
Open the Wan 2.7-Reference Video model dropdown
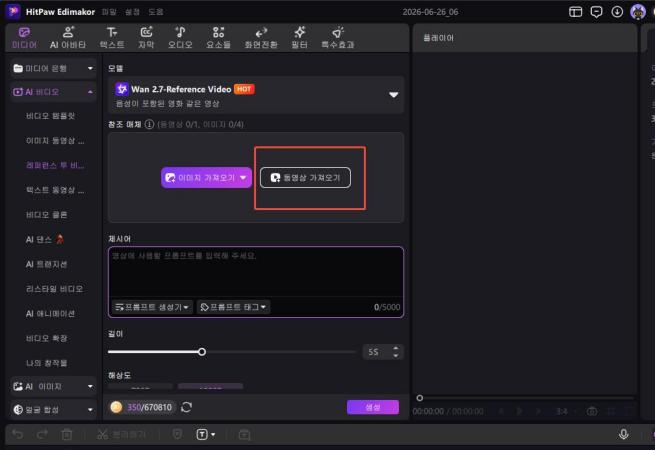click(x=256, y=95)
